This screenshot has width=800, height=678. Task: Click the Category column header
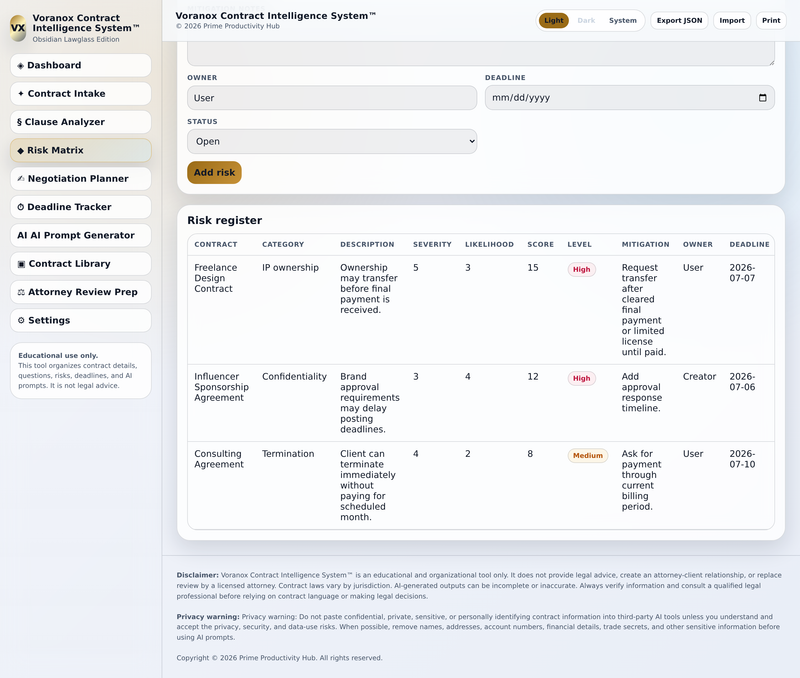(x=283, y=245)
